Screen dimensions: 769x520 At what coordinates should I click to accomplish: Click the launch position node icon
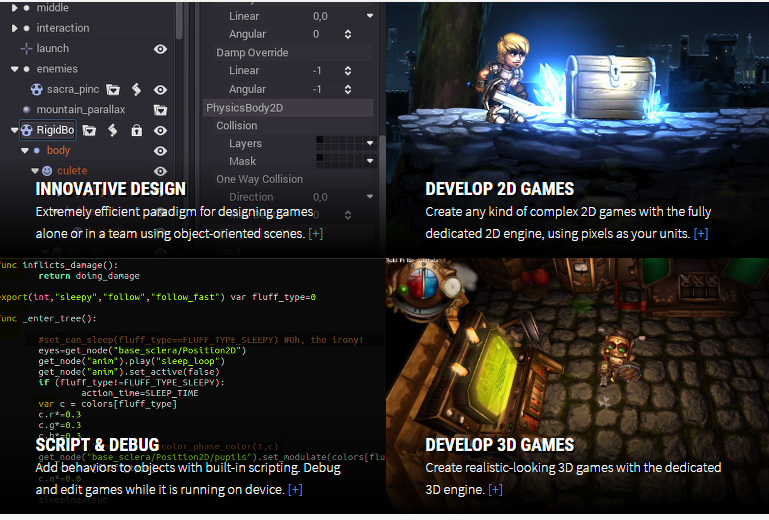pyautogui.click(x=26, y=49)
